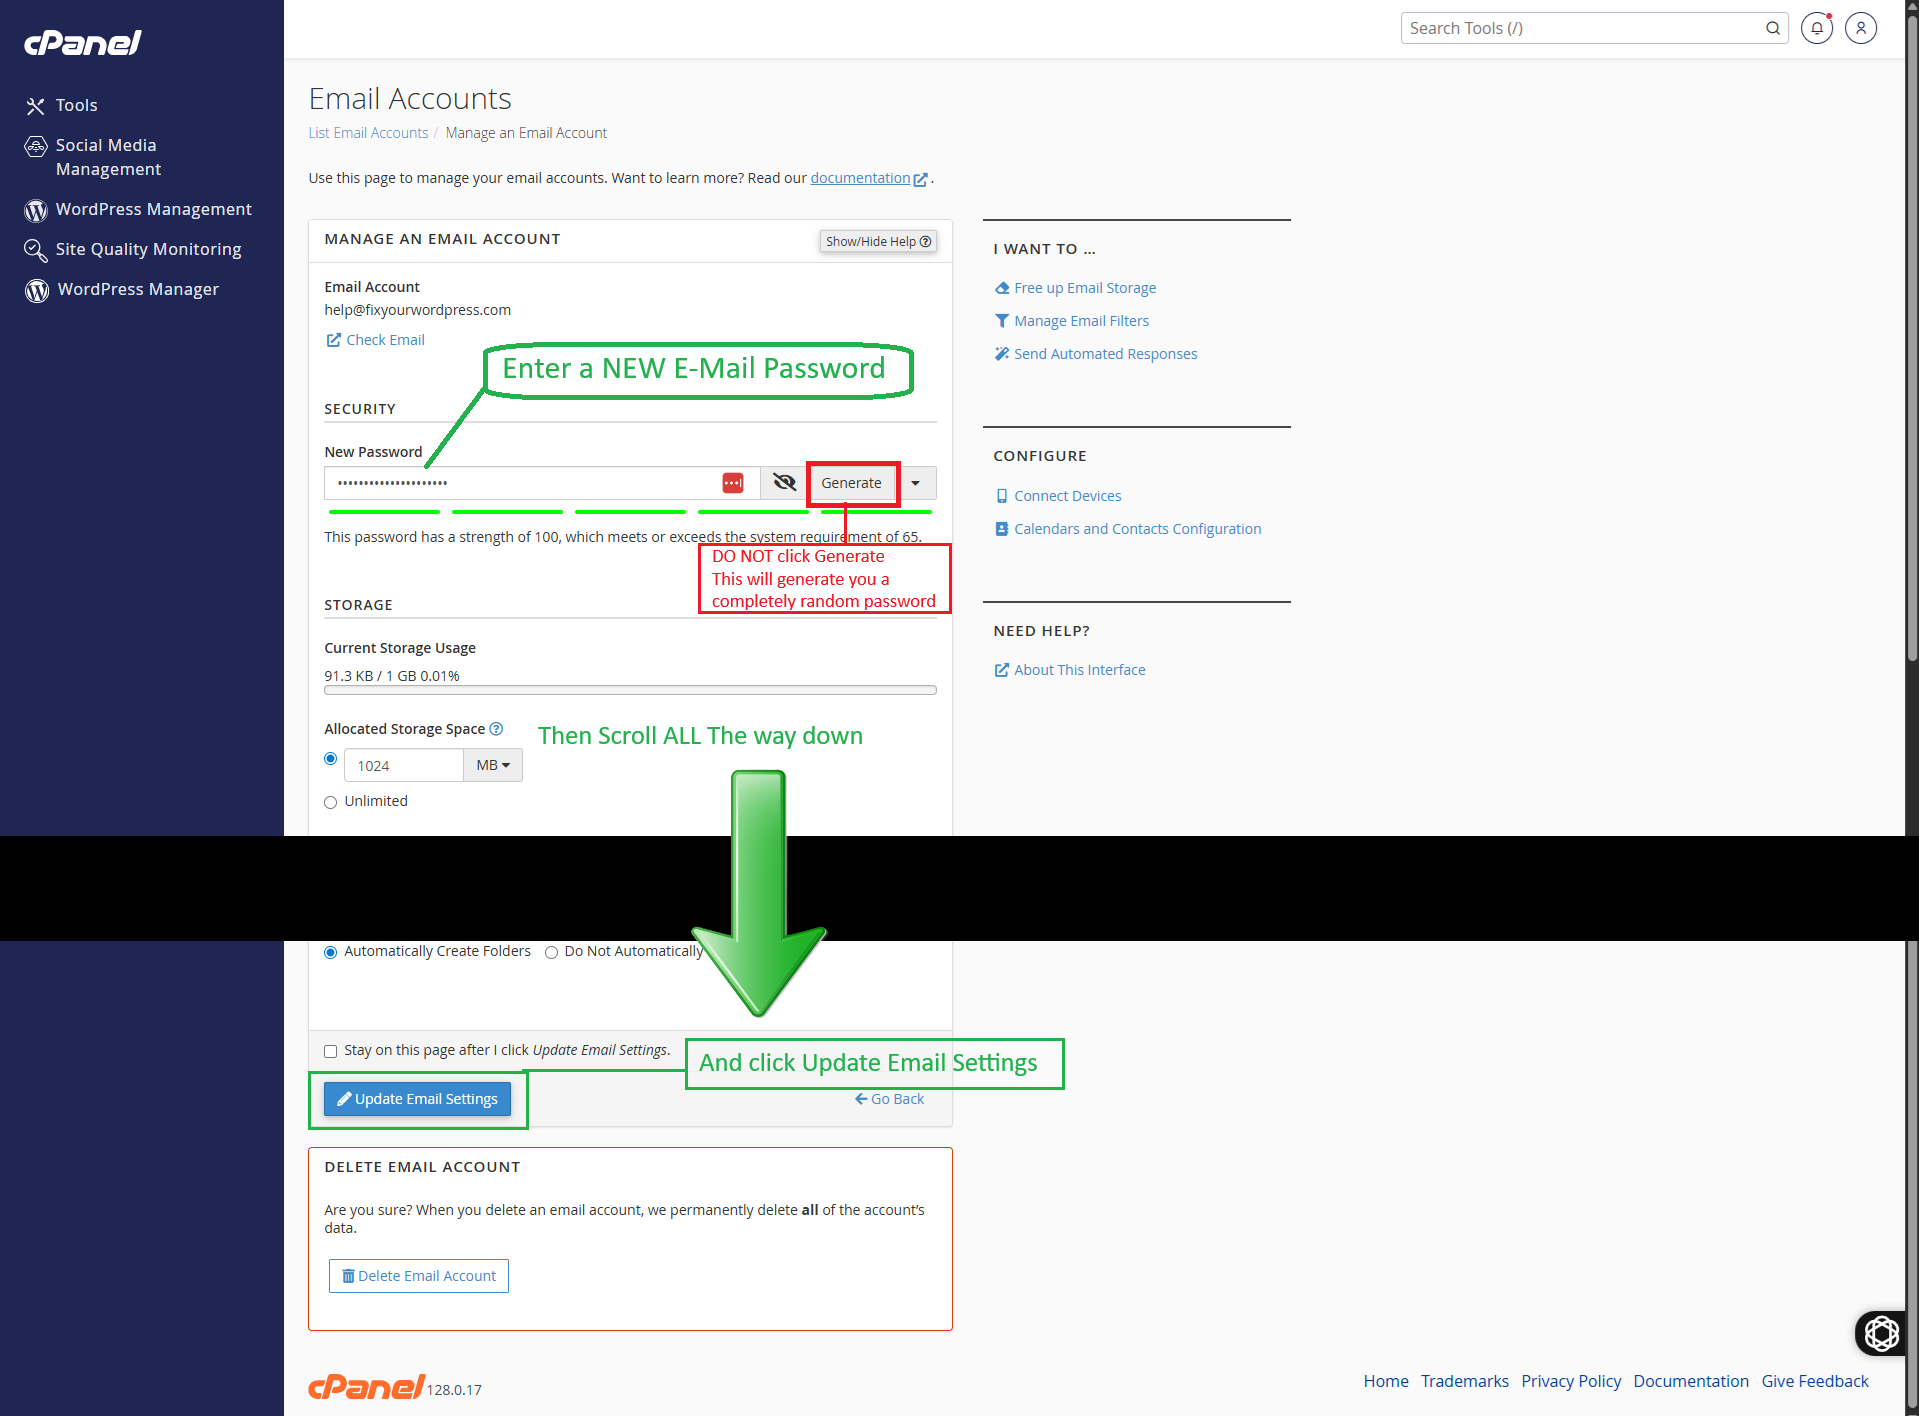This screenshot has height=1416, width=1919.
Task: Open Social Media Management in sidebar
Action: tap(108, 157)
